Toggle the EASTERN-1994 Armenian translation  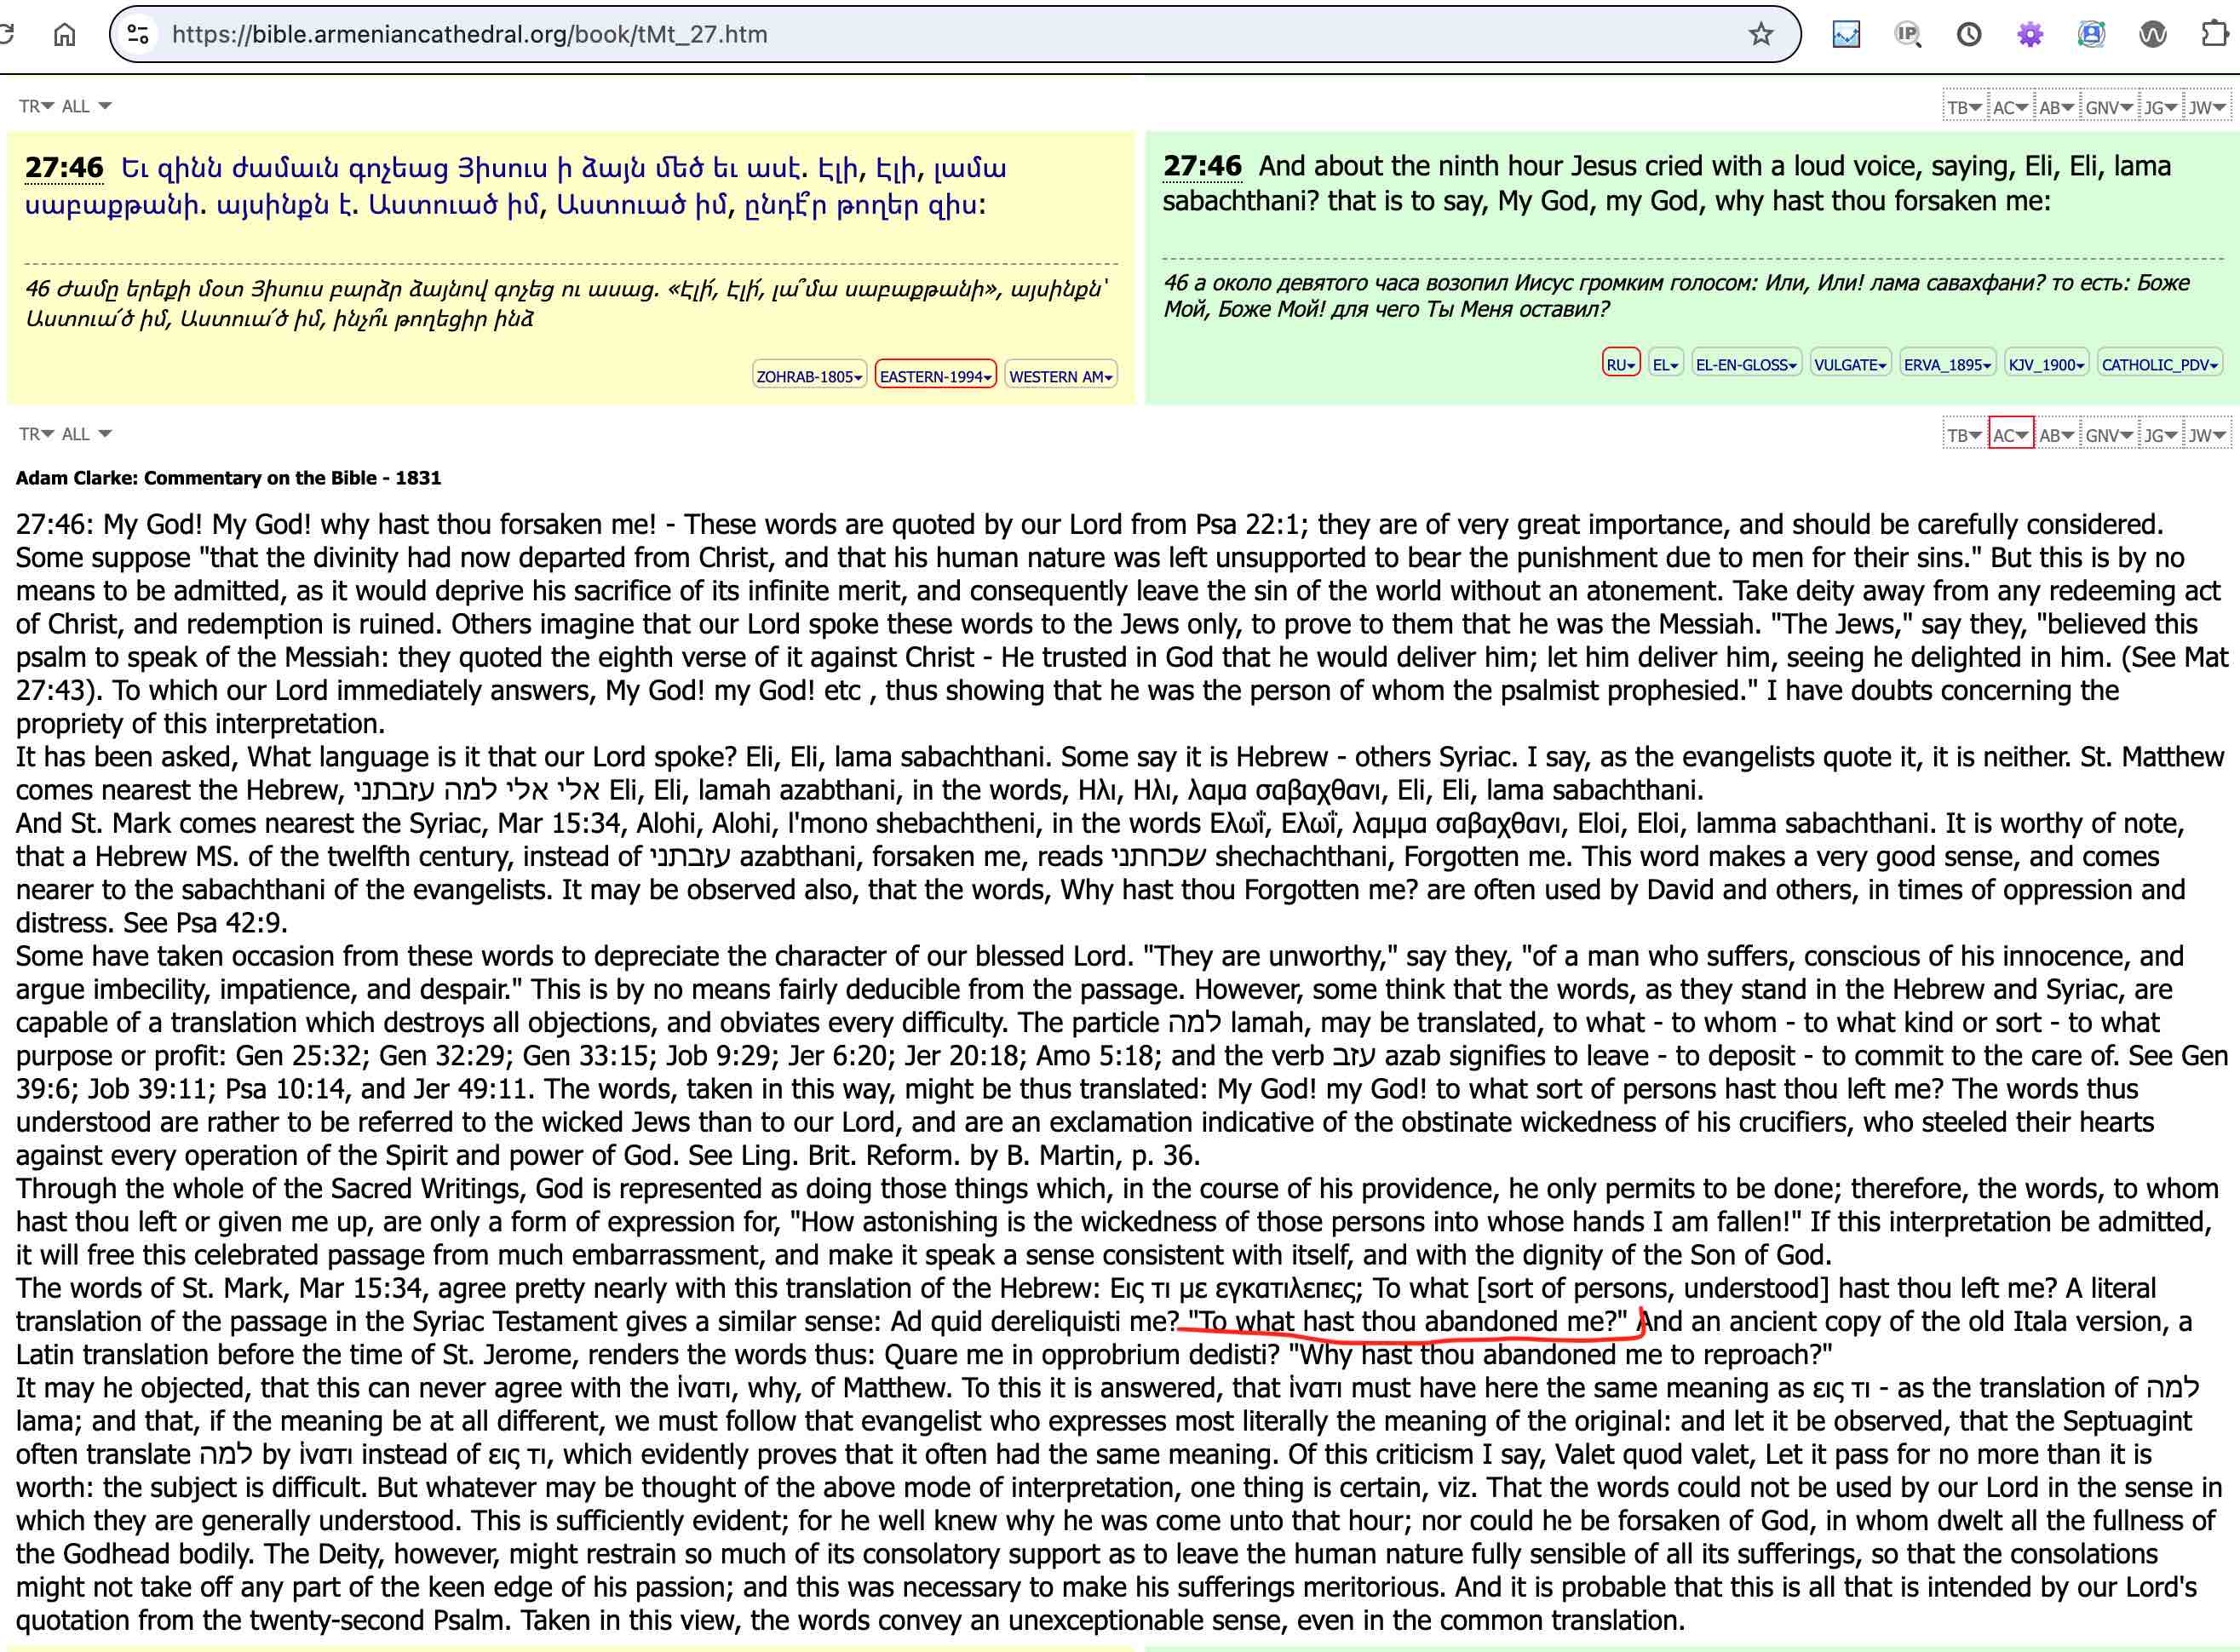935,376
